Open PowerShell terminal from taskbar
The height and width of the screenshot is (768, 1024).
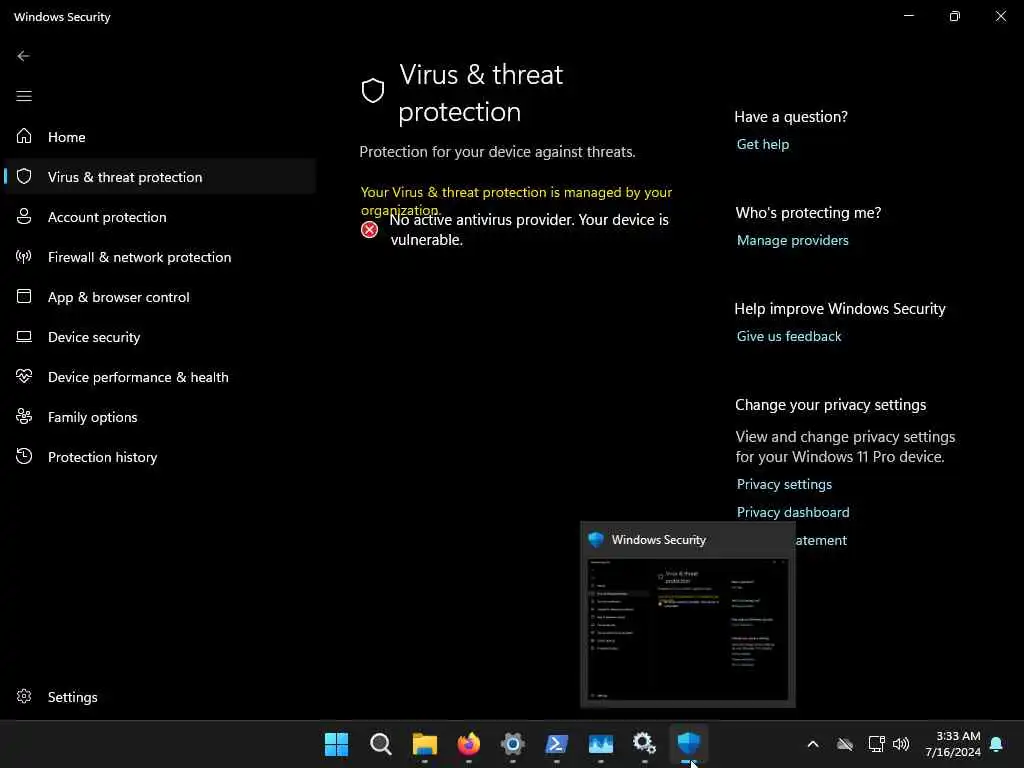click(x=556, y=744)
